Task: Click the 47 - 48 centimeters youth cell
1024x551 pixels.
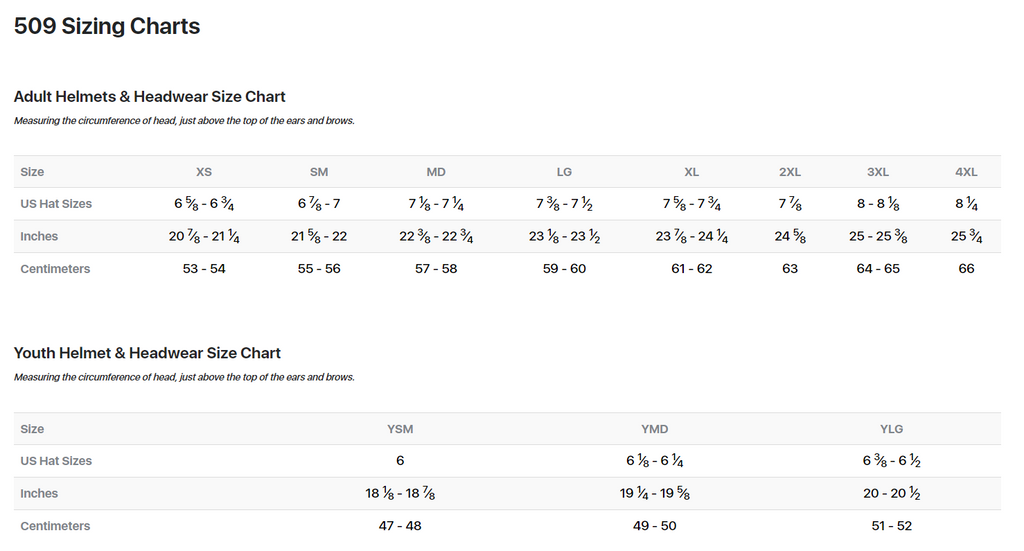Action: tap(400, 526)
